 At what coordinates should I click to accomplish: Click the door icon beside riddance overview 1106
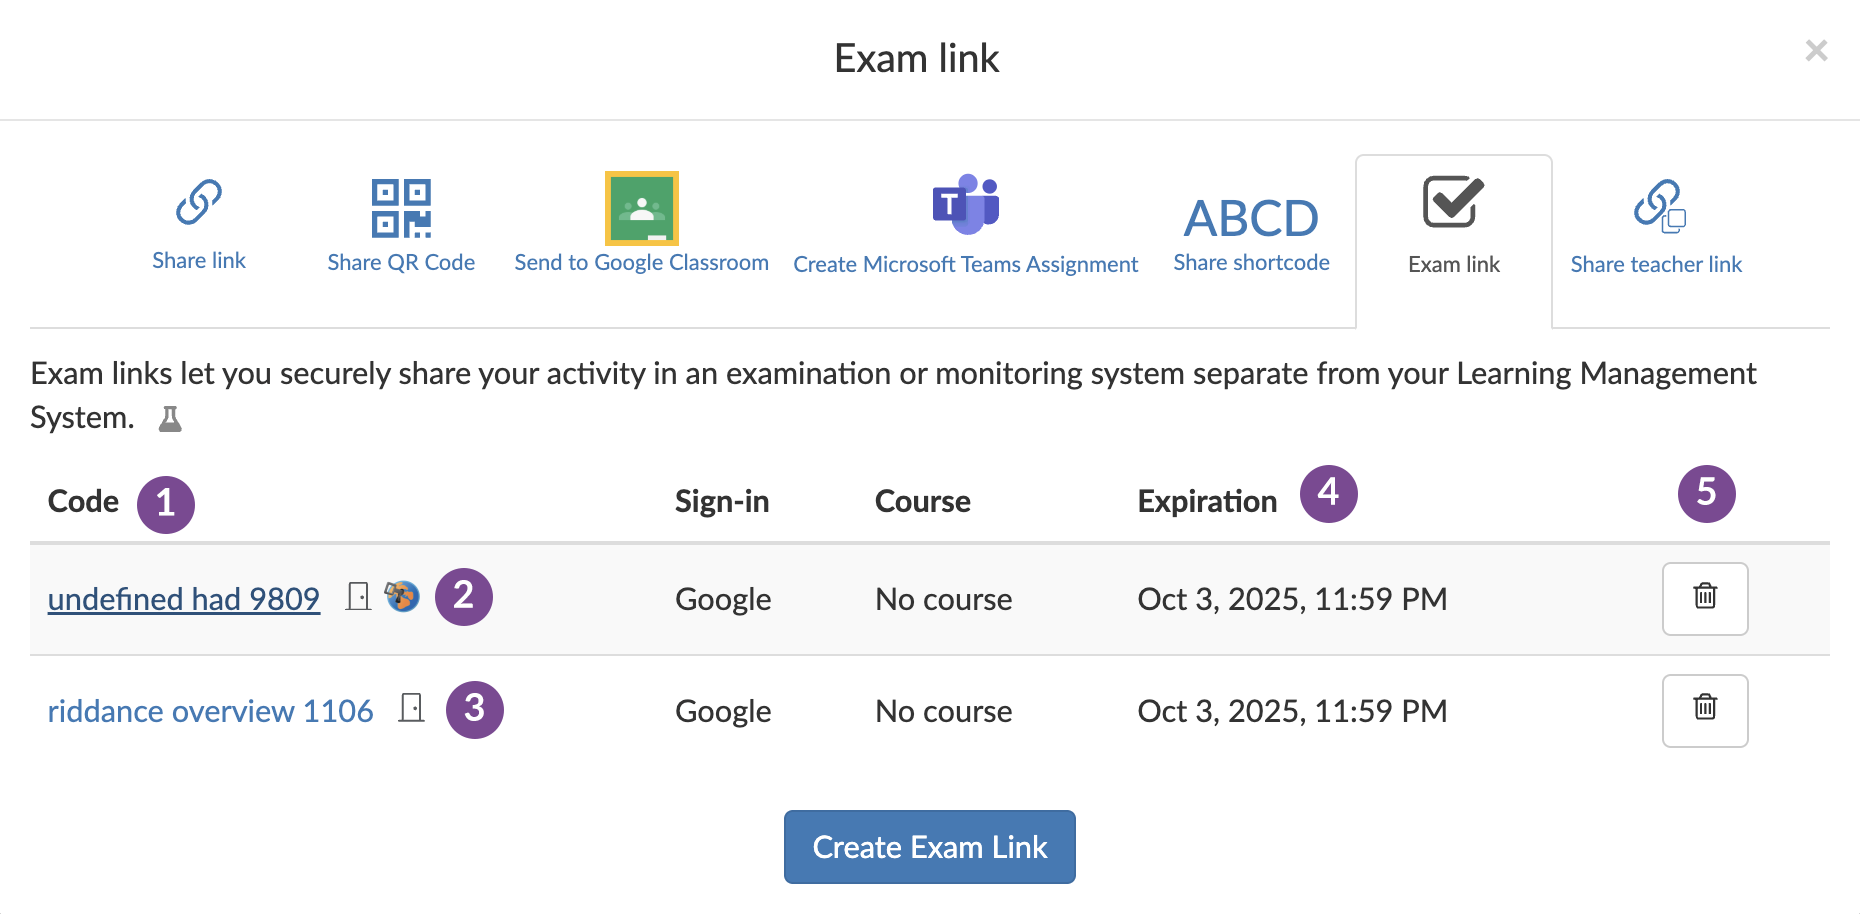(410, 709)
